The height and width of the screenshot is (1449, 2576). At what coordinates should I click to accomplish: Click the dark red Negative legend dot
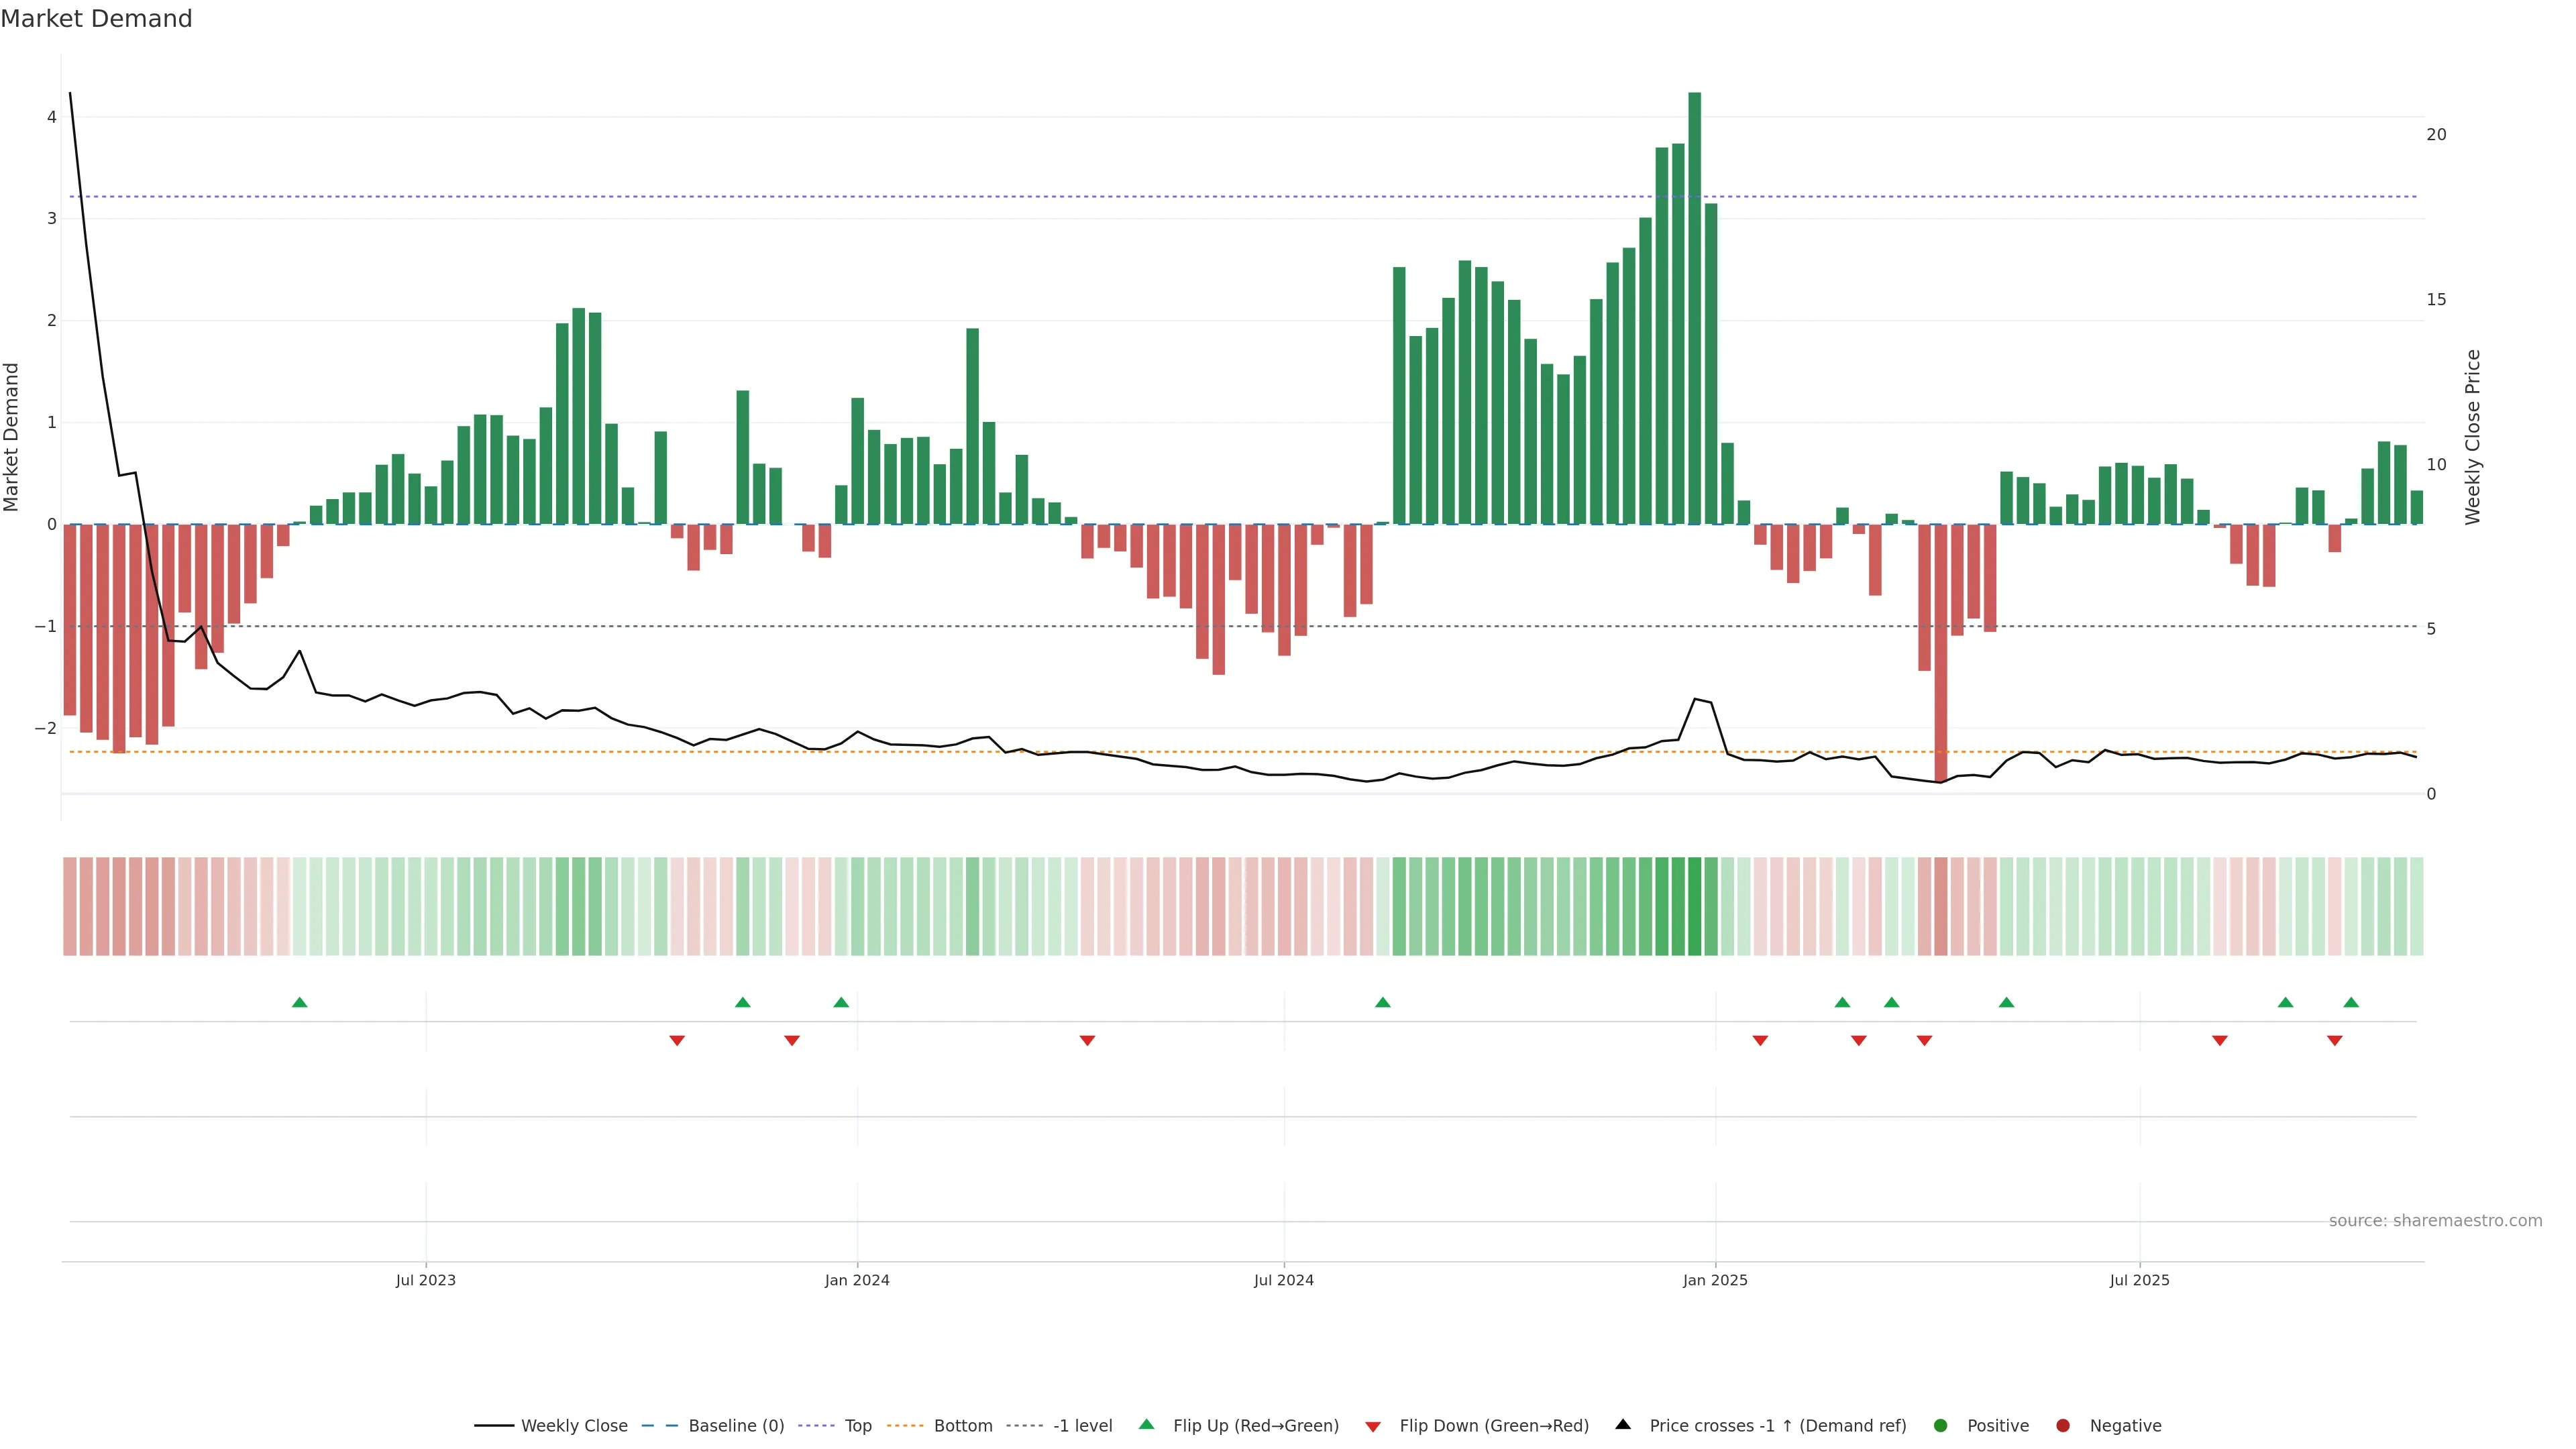(2063, 1426)
